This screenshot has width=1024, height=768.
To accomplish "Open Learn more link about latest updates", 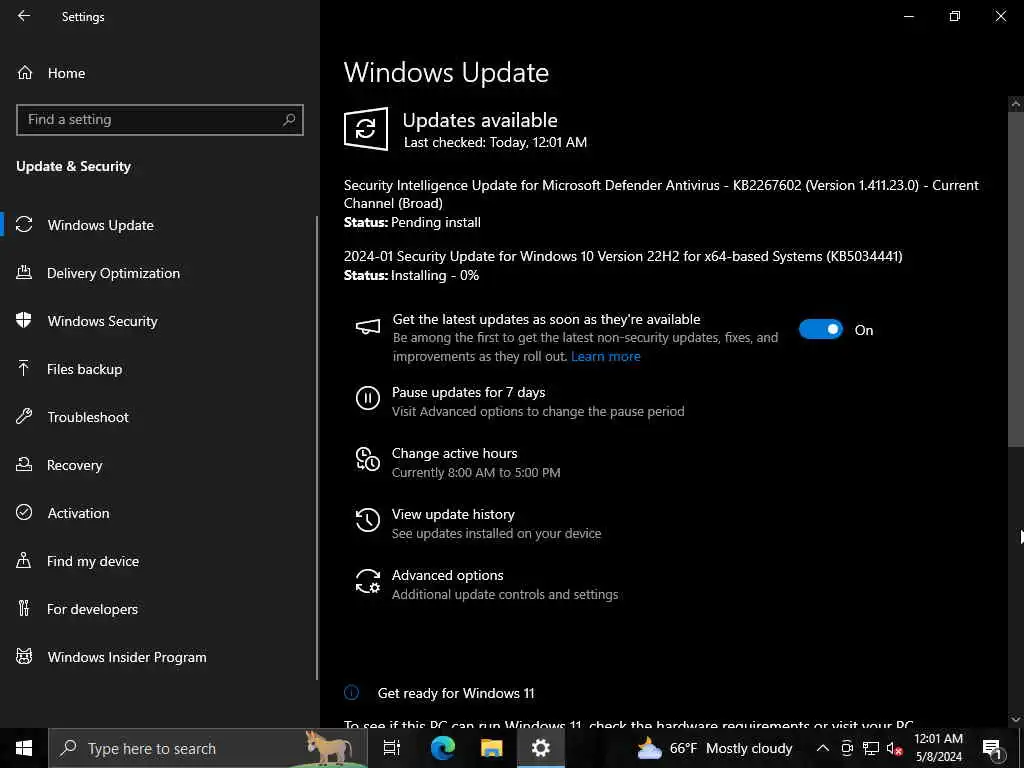I will (605, 356).
